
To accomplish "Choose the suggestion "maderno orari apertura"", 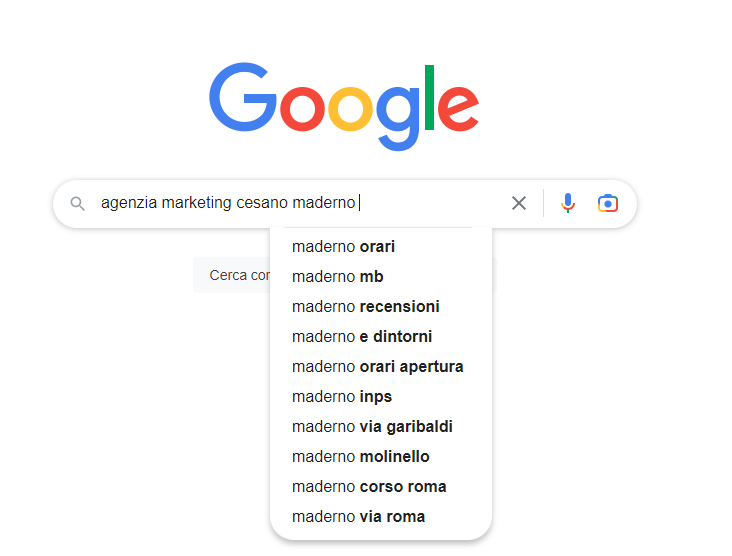I will point(378,366).
